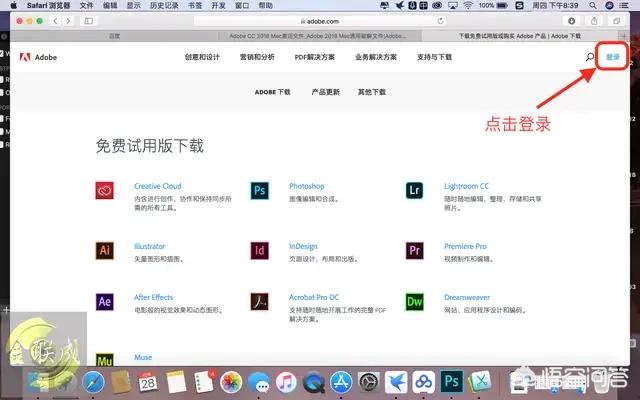Open the 历史记录 menu

164,5
